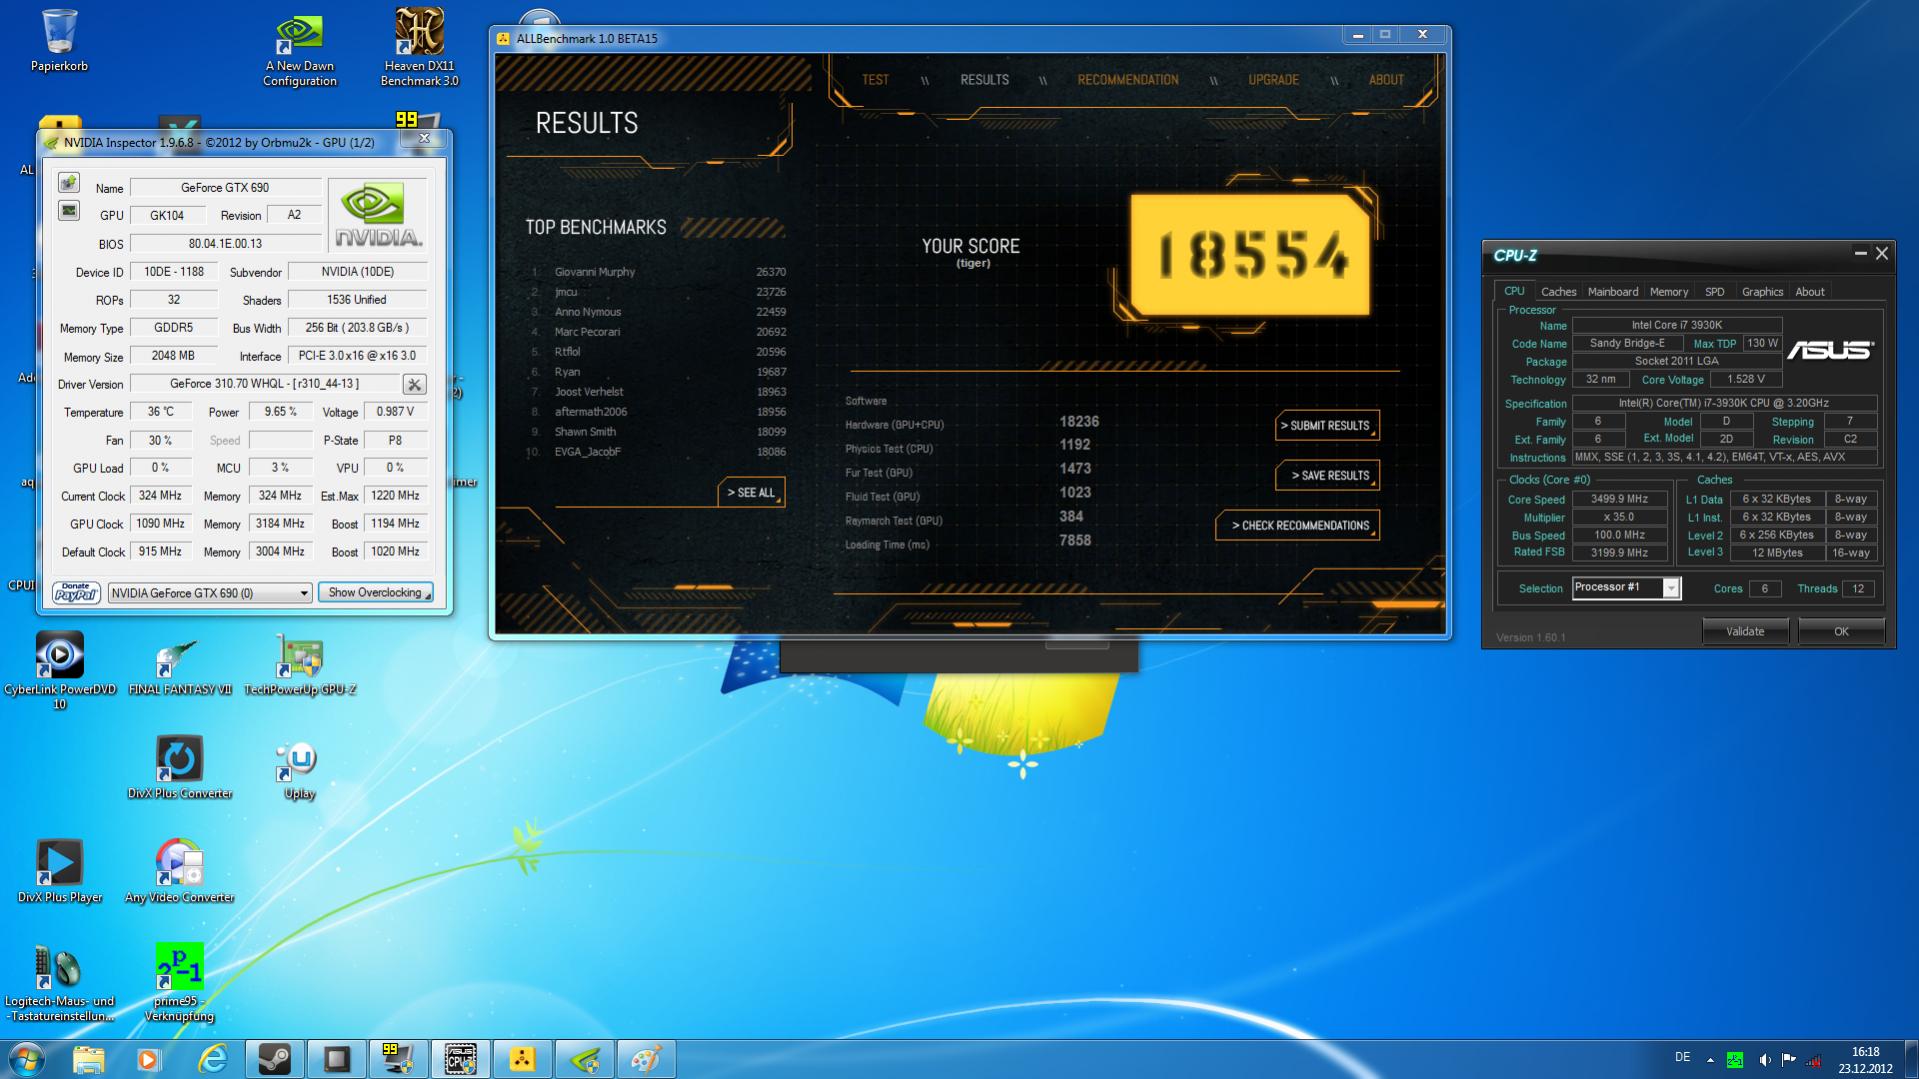
Task: Click CHECK RECOMMENDATIONS button
Action: point(1297,526)
